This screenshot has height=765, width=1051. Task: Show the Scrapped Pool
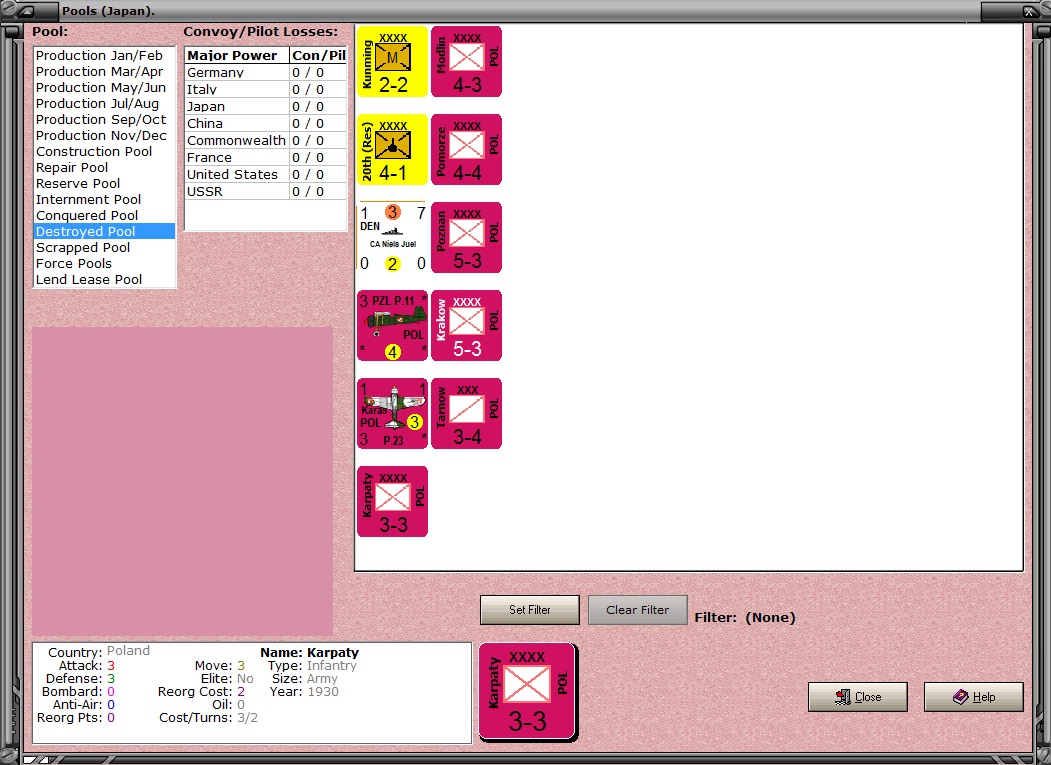click(105, 247)
